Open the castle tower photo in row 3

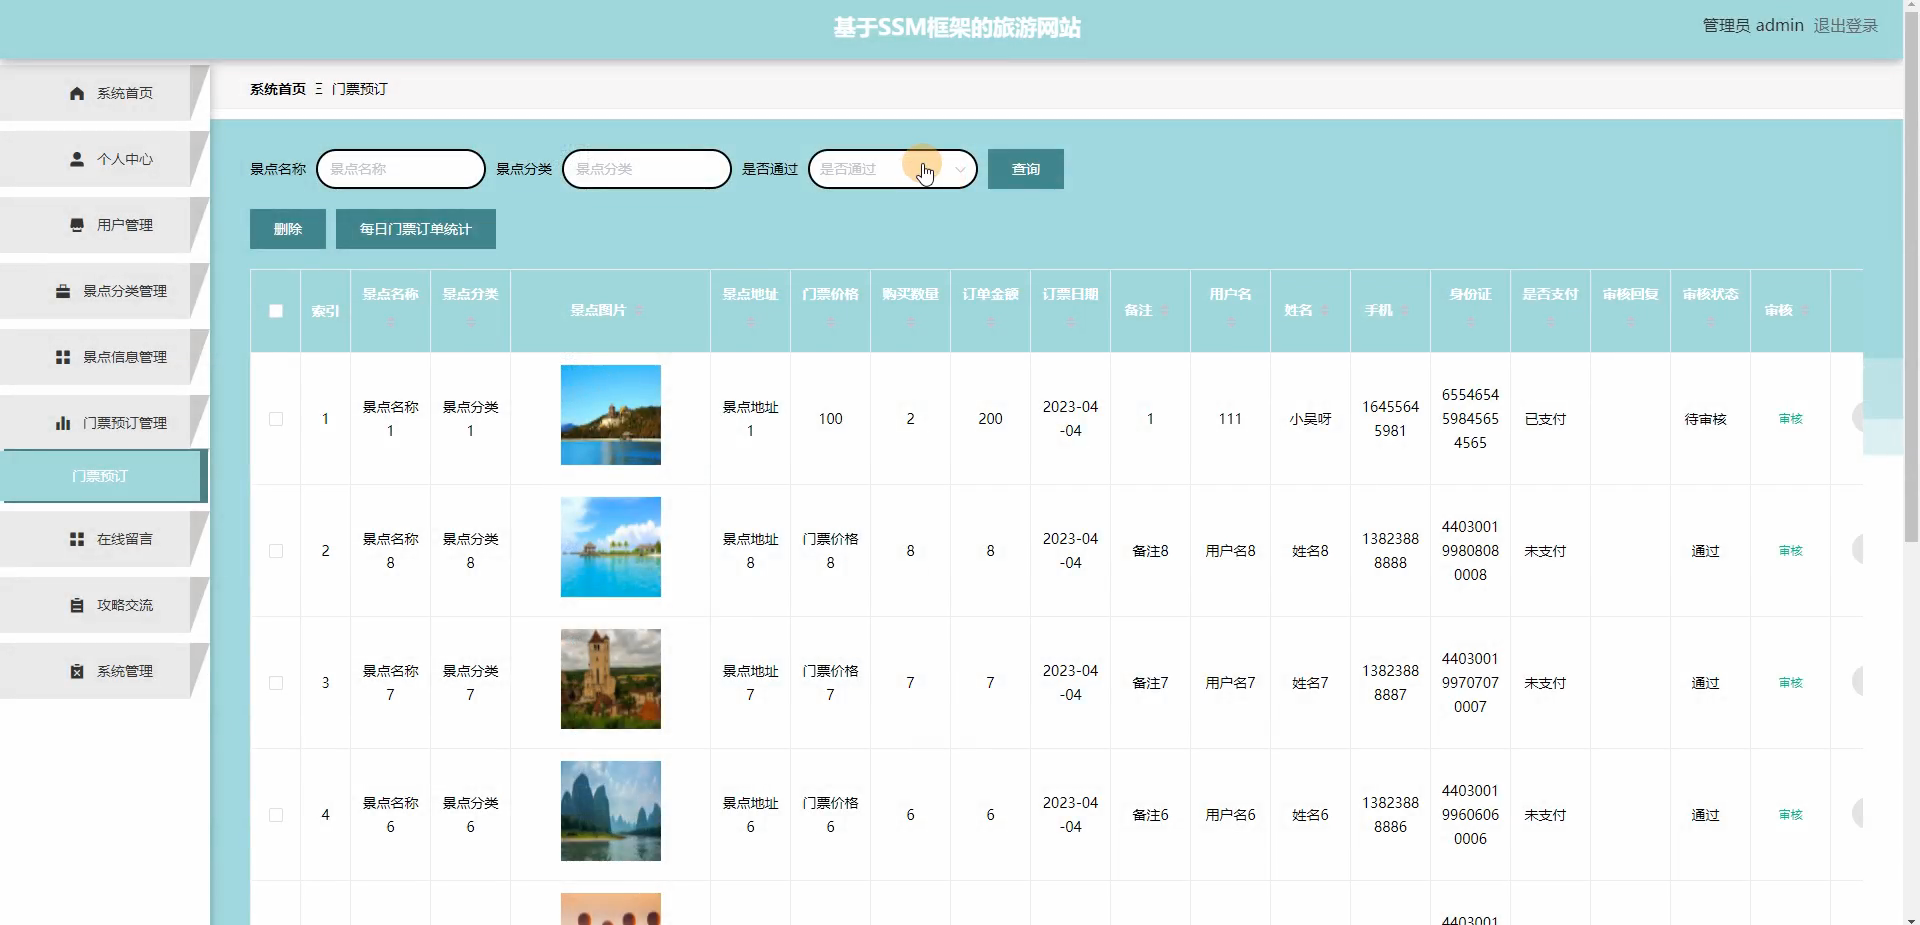tap(611, 679)
